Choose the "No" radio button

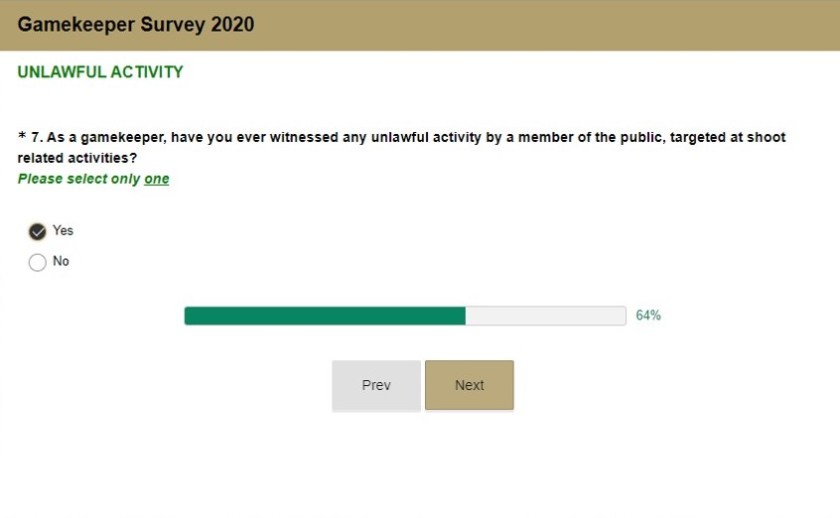tap(38, 263)
